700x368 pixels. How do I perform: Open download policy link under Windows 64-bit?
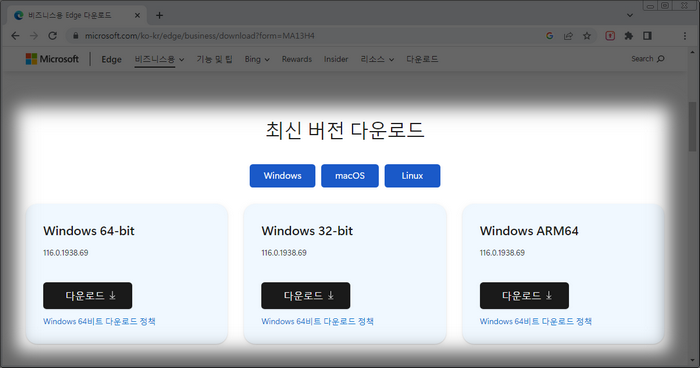tap(99, 322)
